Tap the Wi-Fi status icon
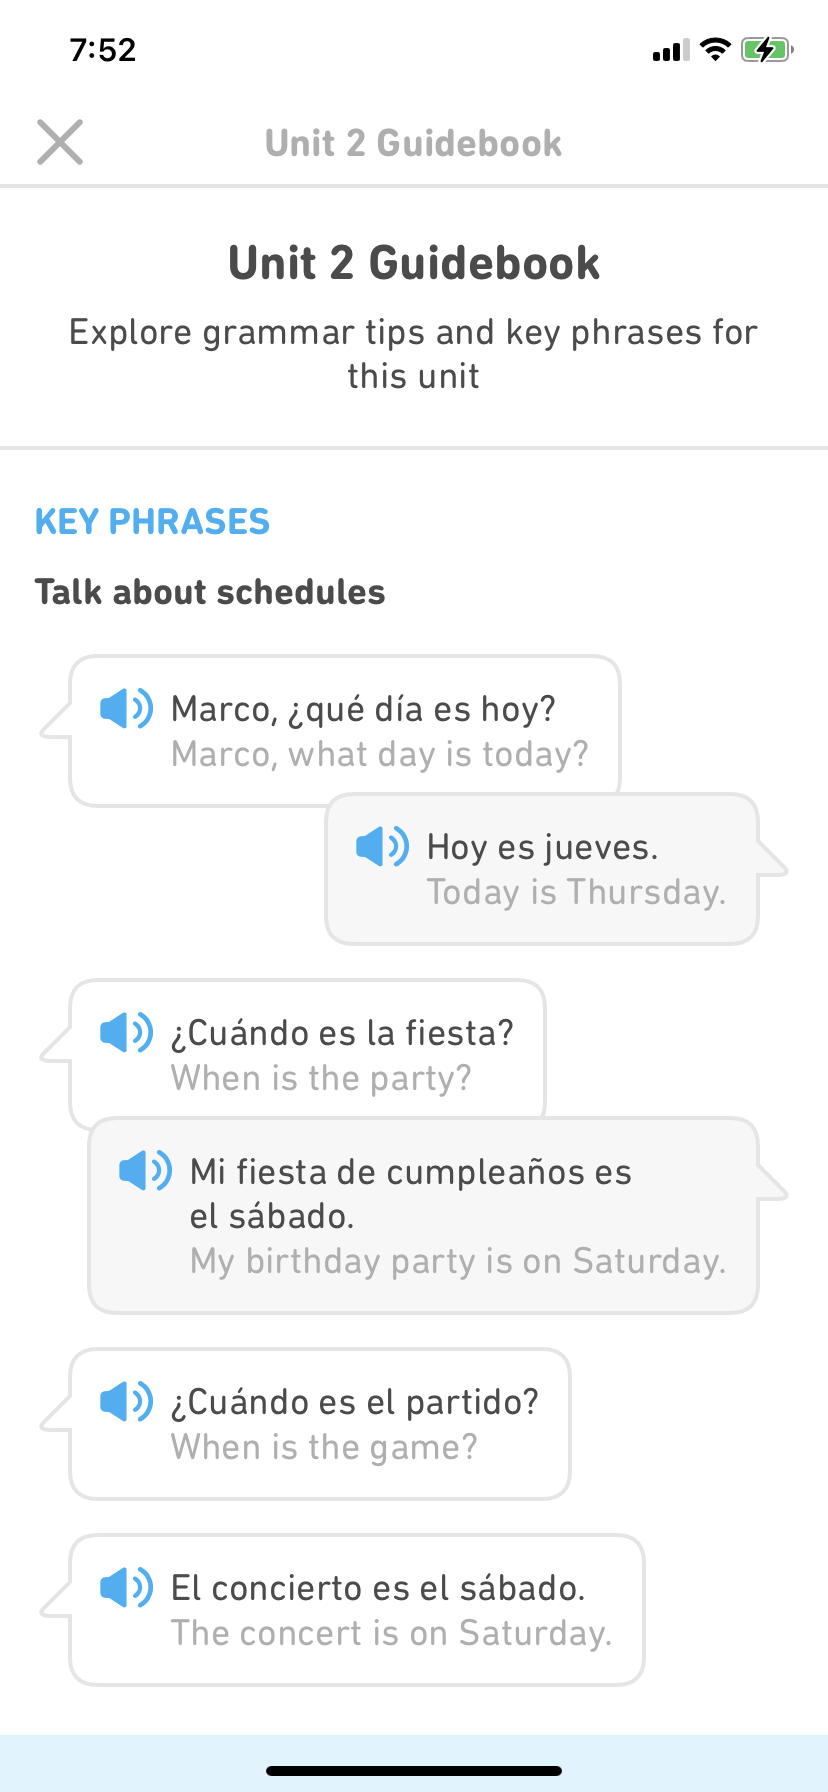 715,50
